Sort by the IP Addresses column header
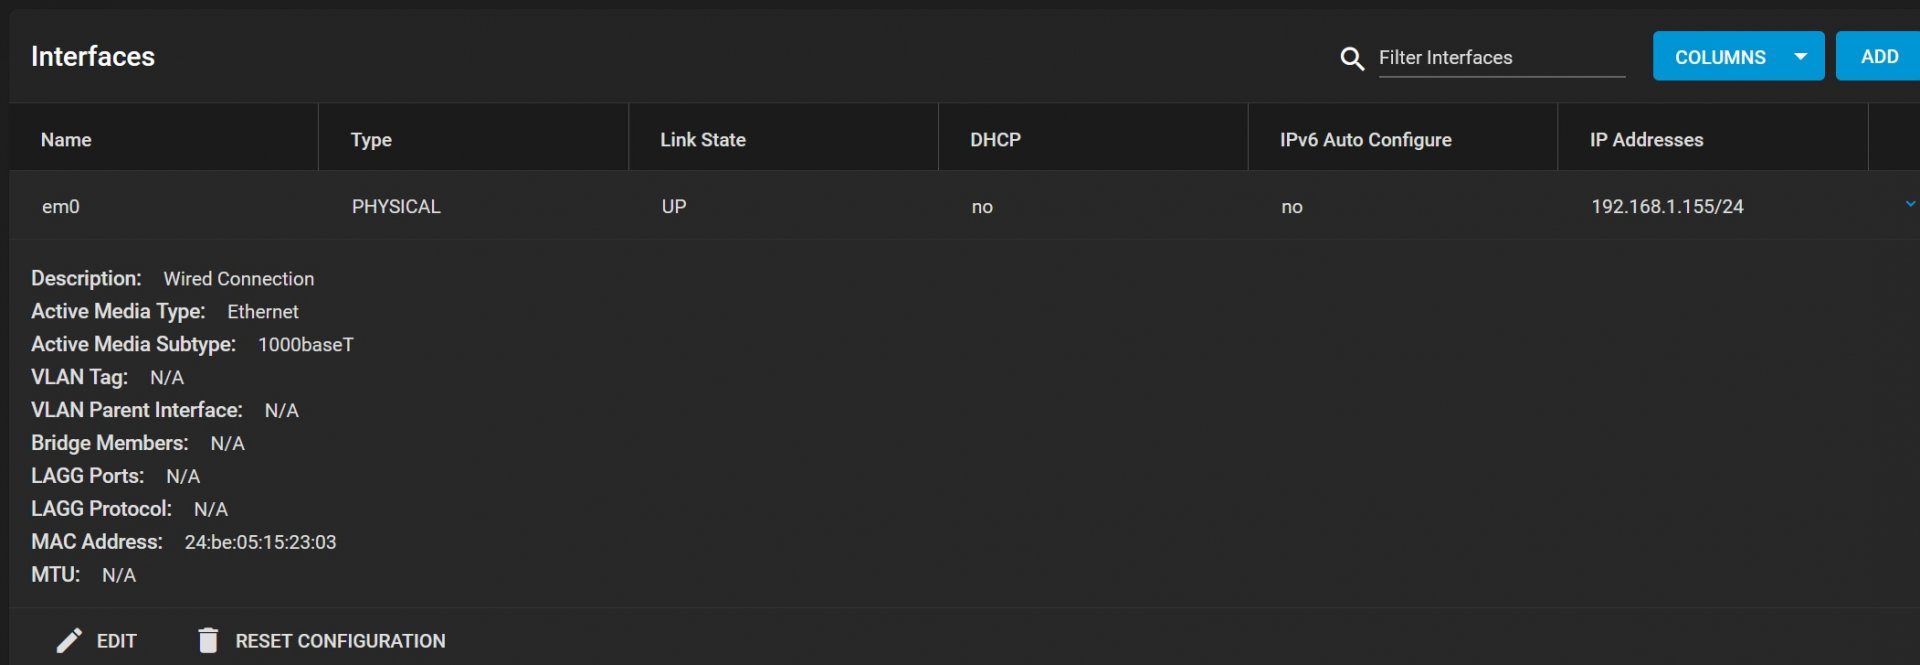The width and height of the screenshot is (1920, 665). [1646, 140]
